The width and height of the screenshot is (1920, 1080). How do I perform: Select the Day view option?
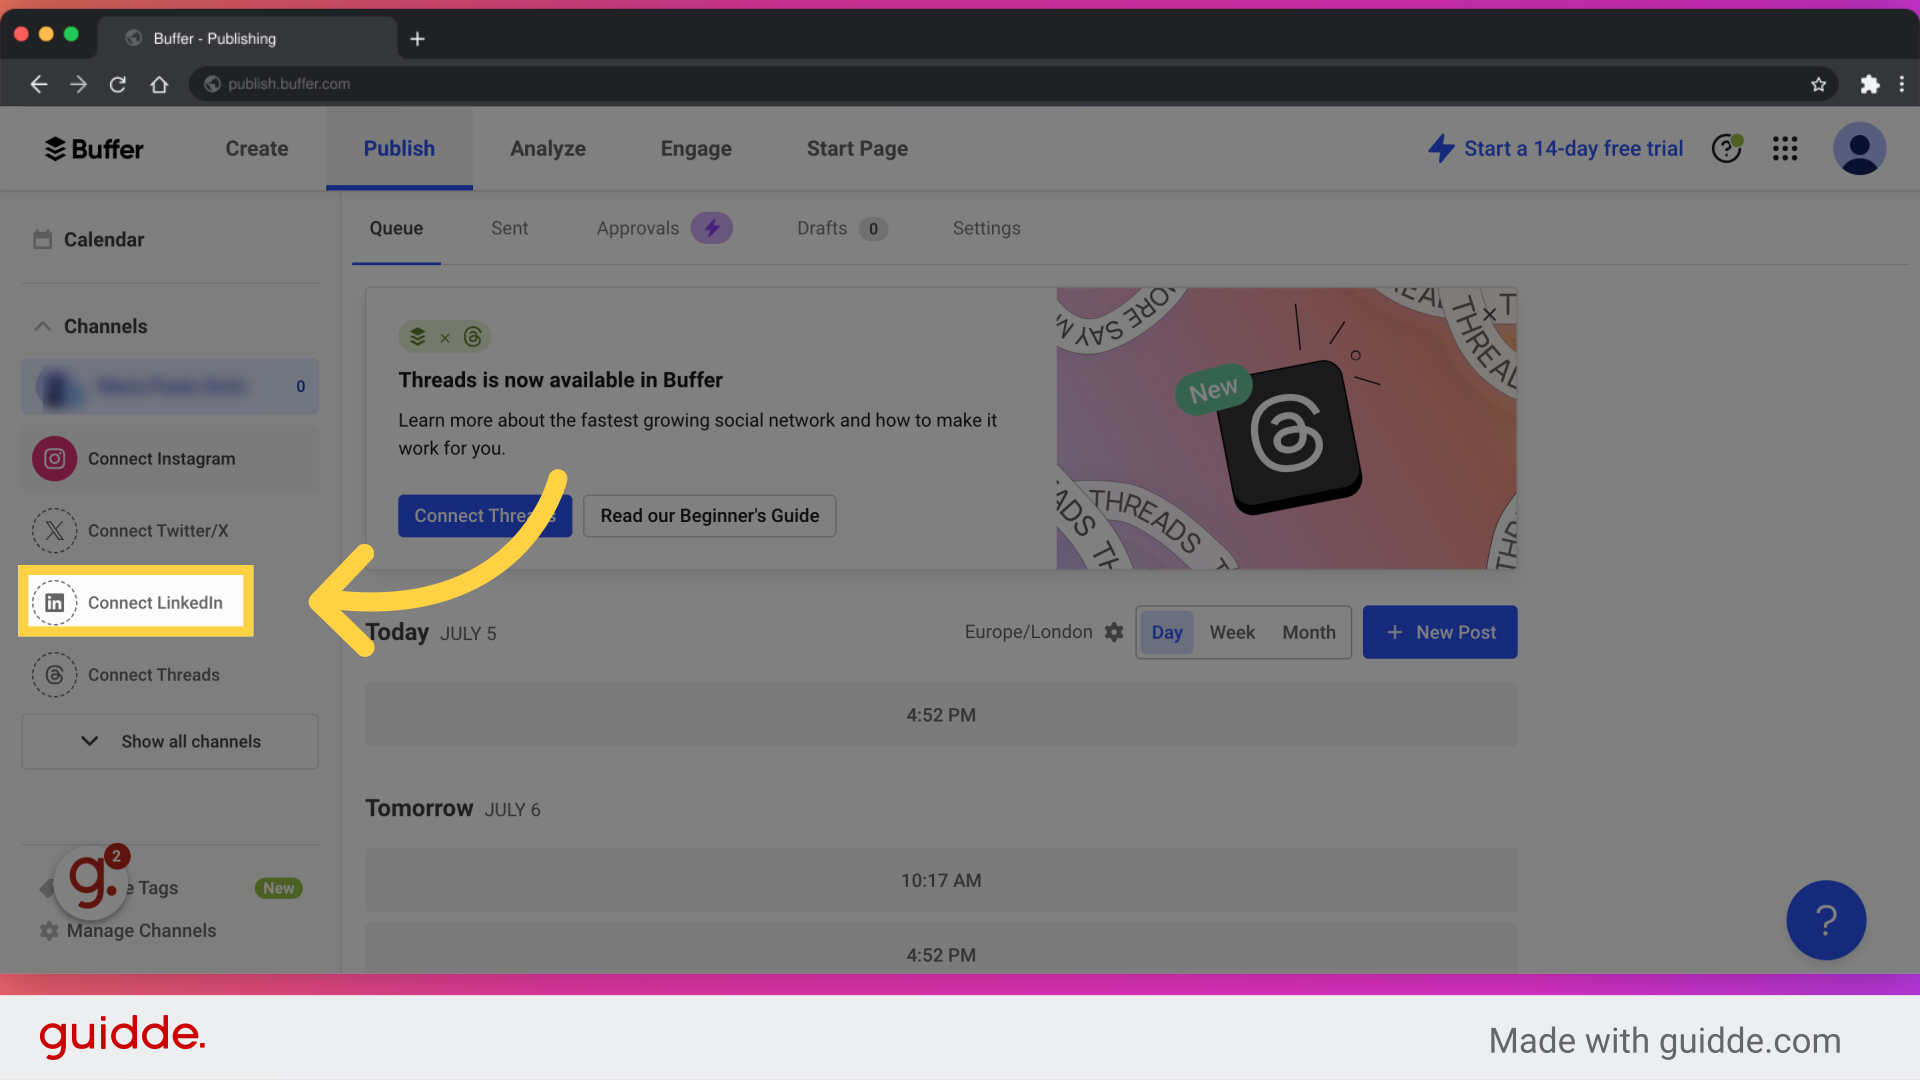pos(1166,632)
